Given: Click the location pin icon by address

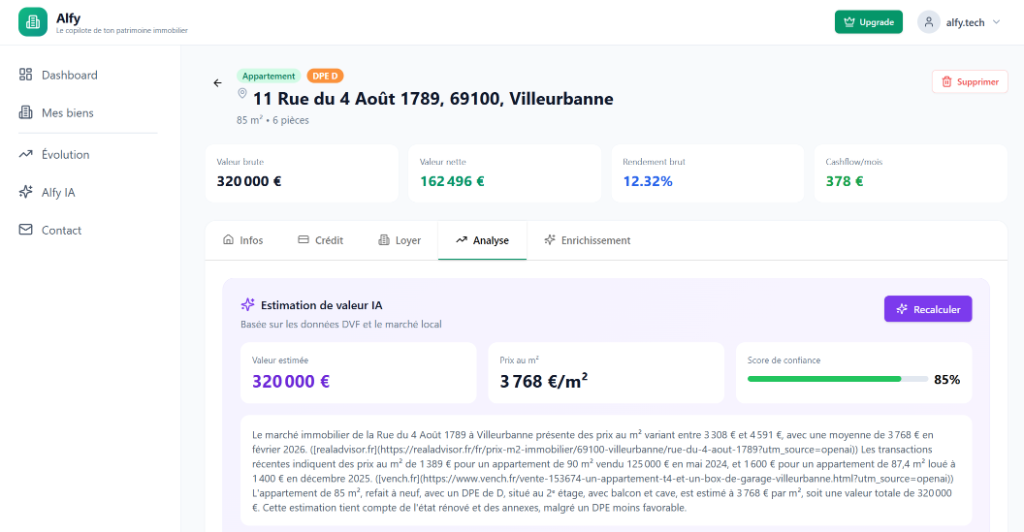Looking at the screenshot, I should pos(242,94).
